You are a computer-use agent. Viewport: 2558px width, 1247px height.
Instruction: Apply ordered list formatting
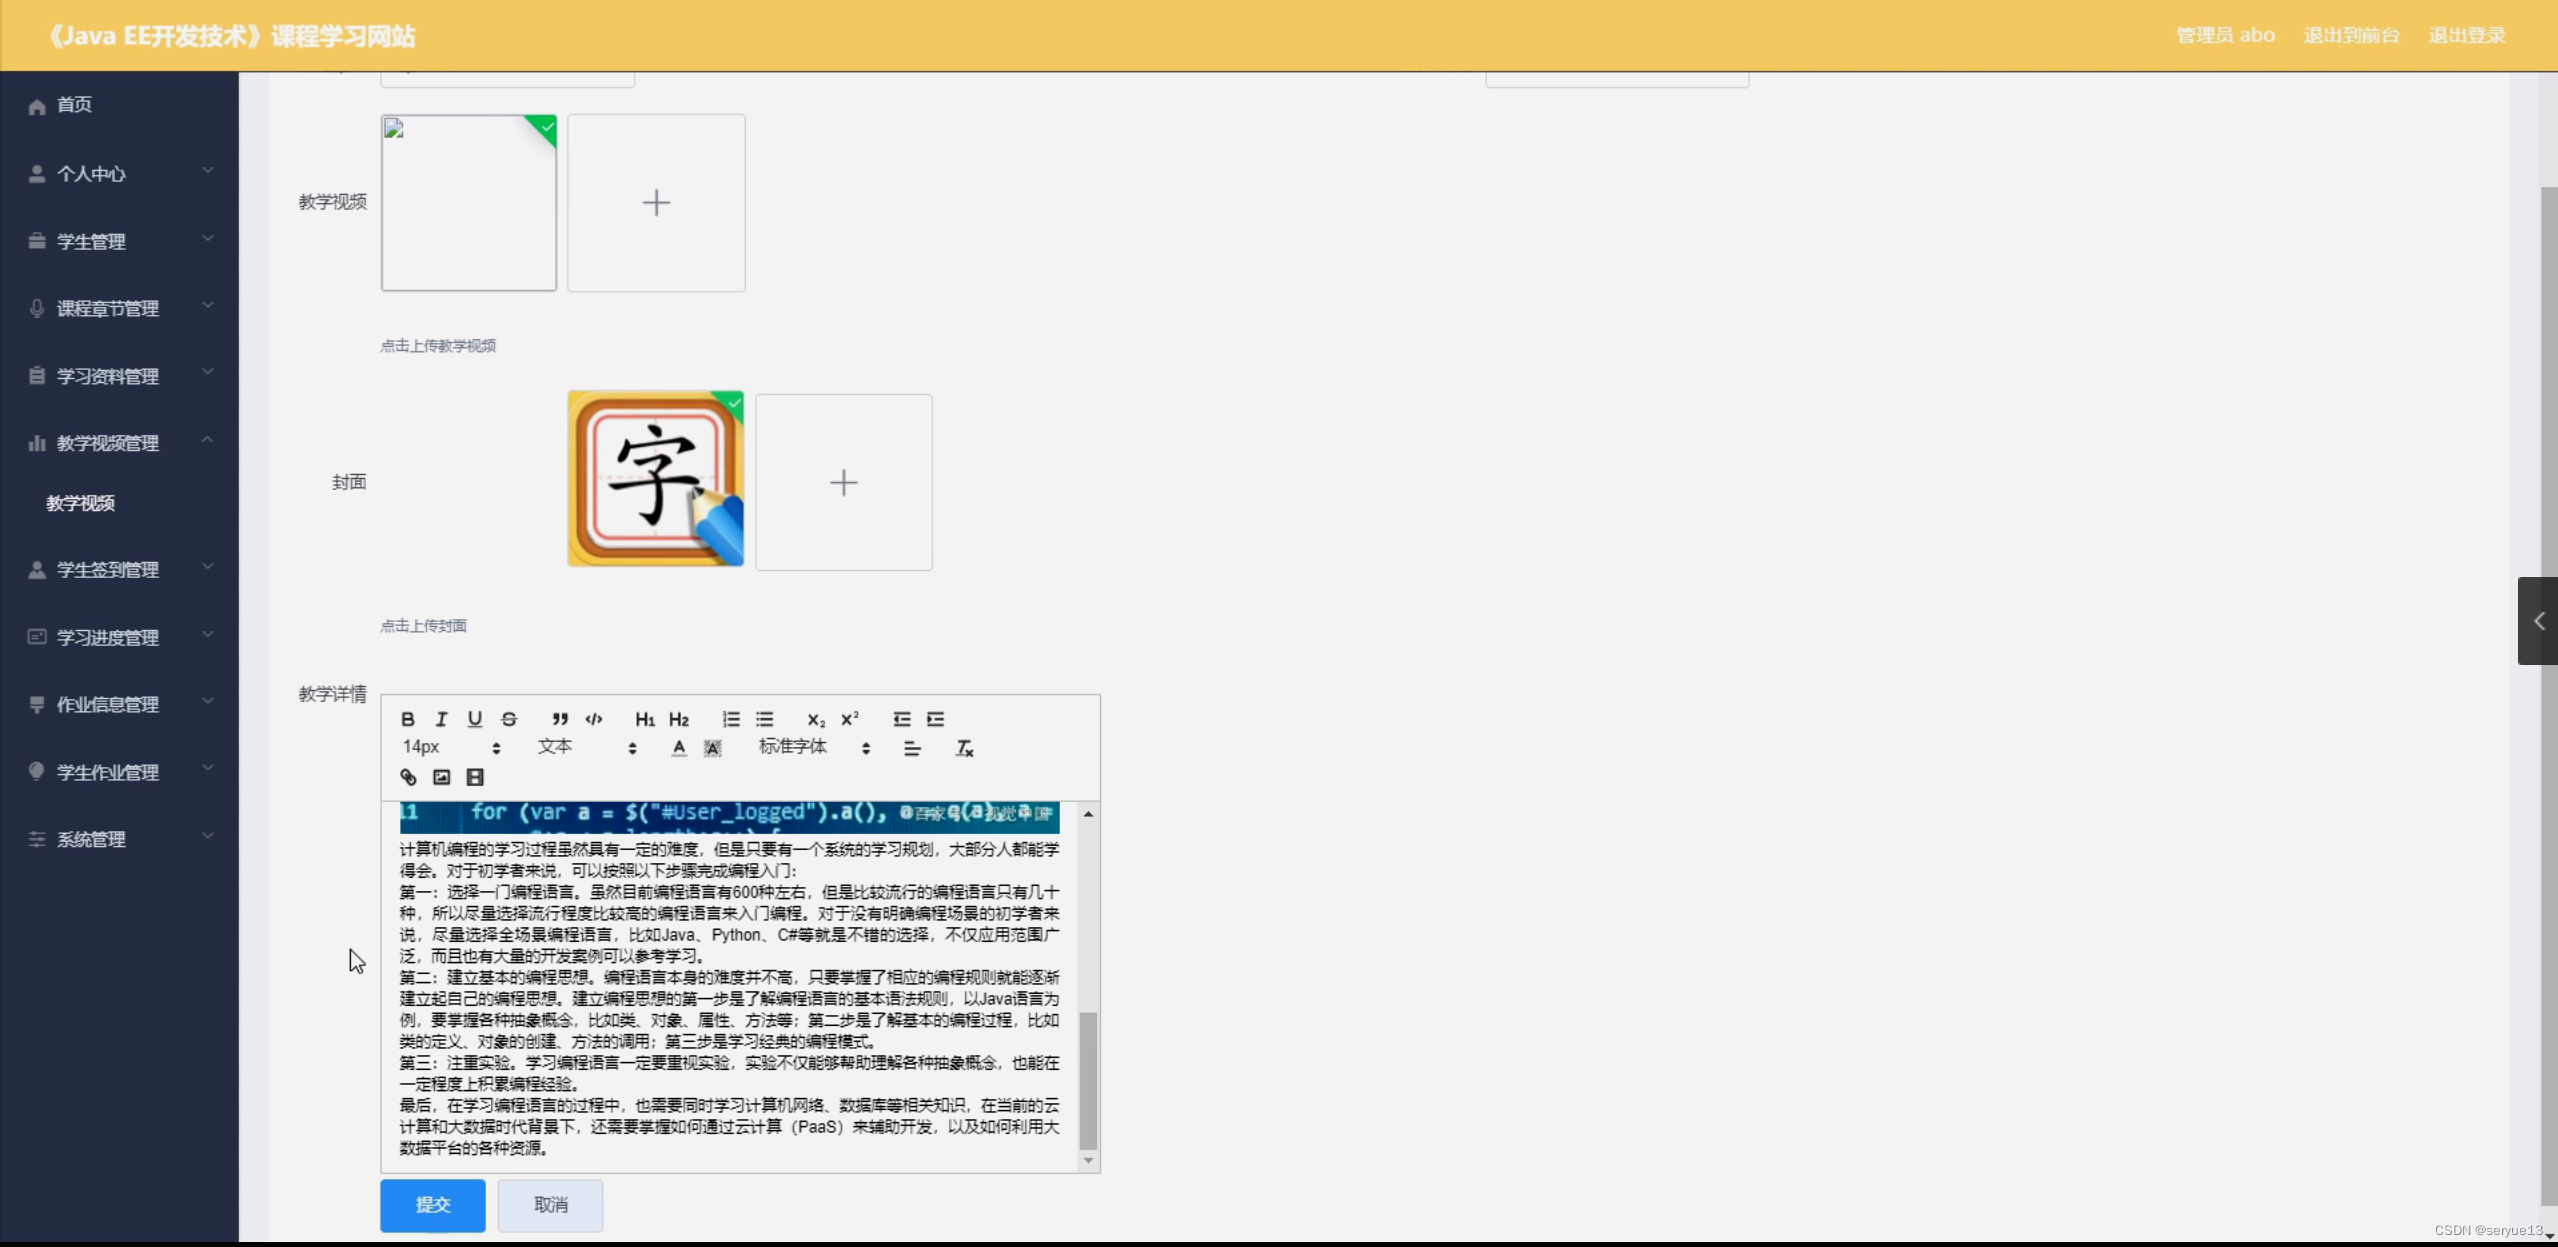pos(731,719)
